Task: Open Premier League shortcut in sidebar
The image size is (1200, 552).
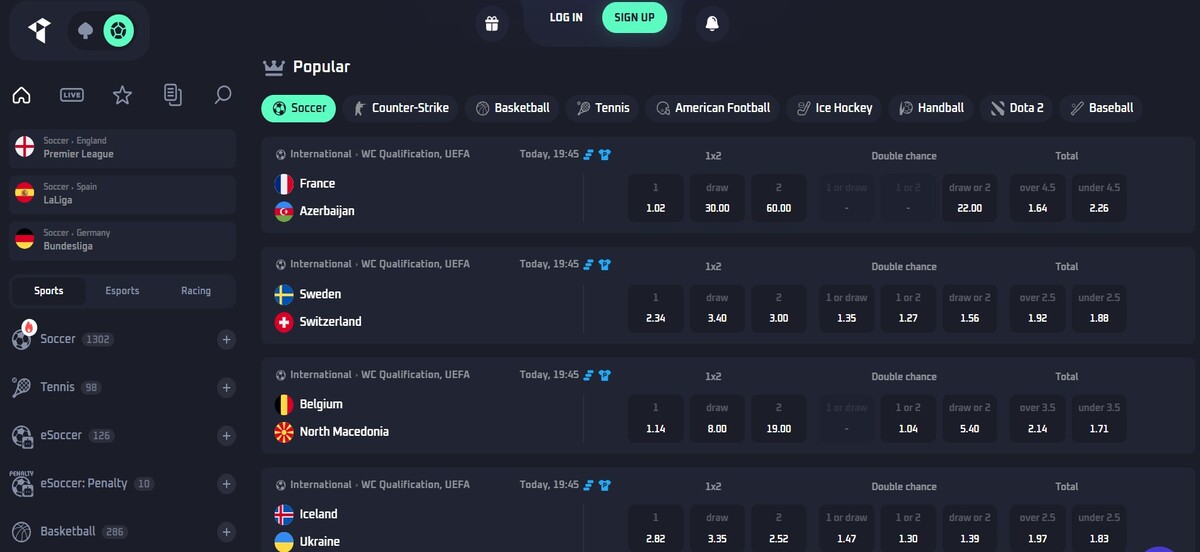Action: (122, 148)
